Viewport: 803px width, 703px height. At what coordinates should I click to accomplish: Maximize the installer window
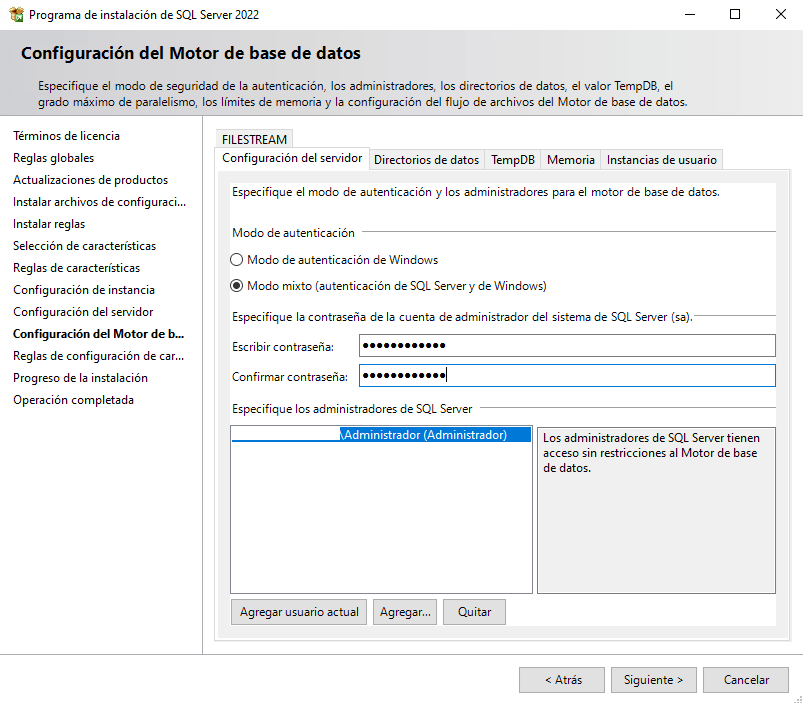tap(735, 15)
